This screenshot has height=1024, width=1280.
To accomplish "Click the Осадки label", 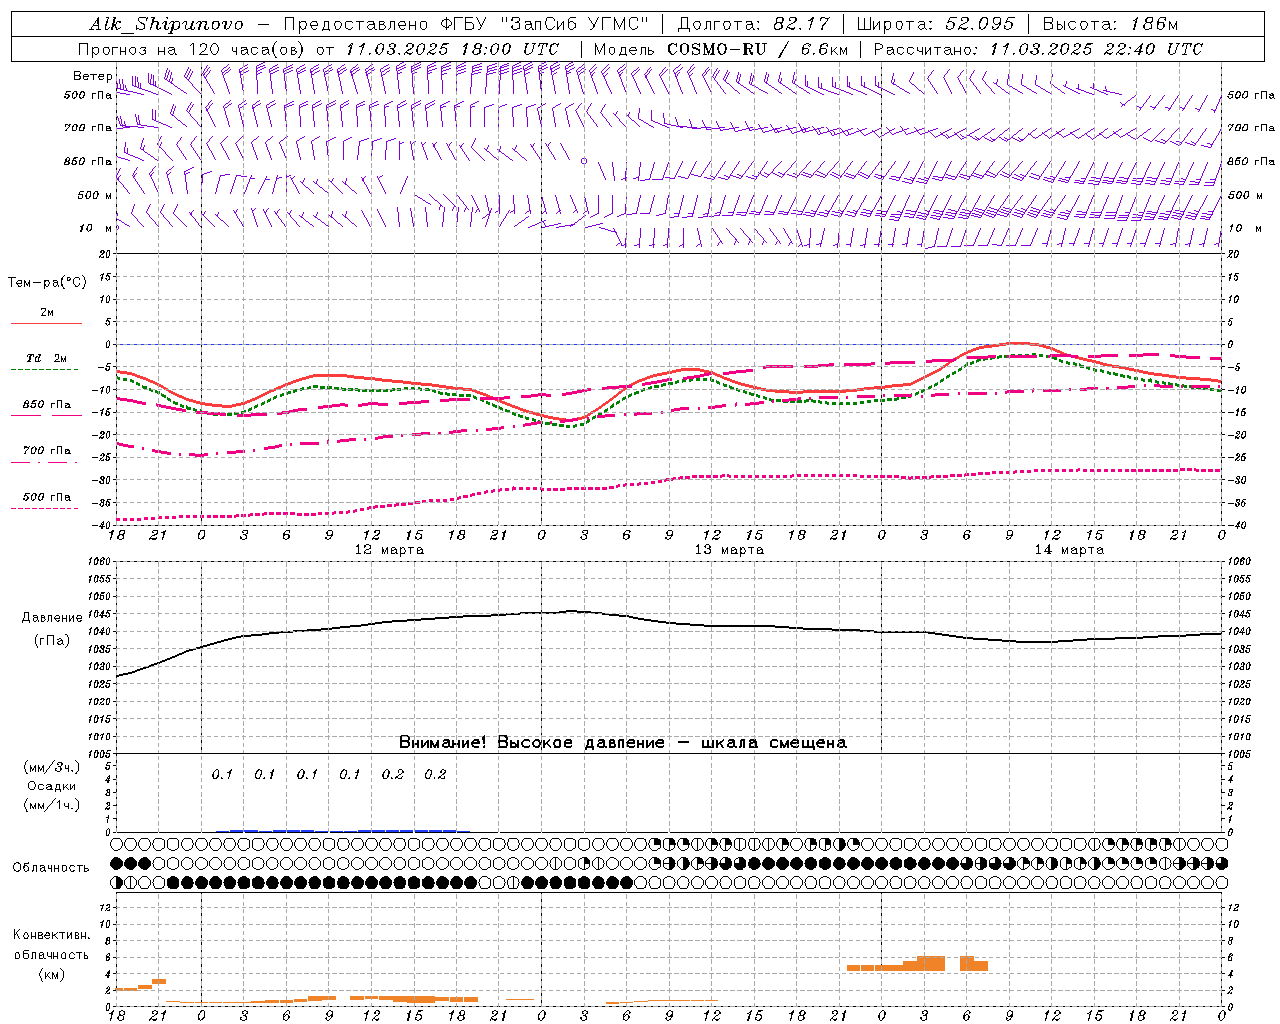I will tap(51, 786).
